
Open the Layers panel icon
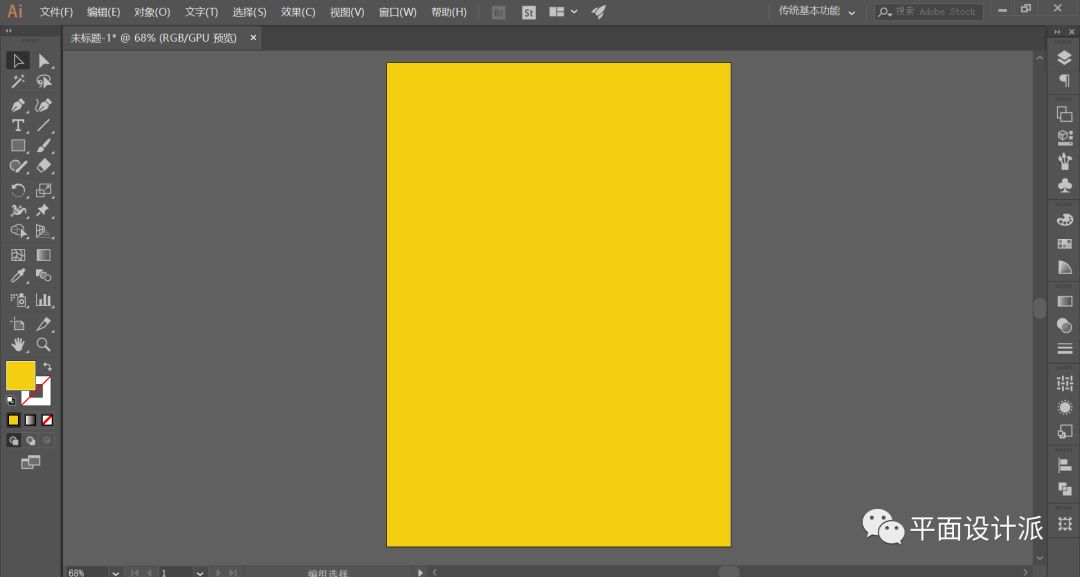(x=1064, y=58)
